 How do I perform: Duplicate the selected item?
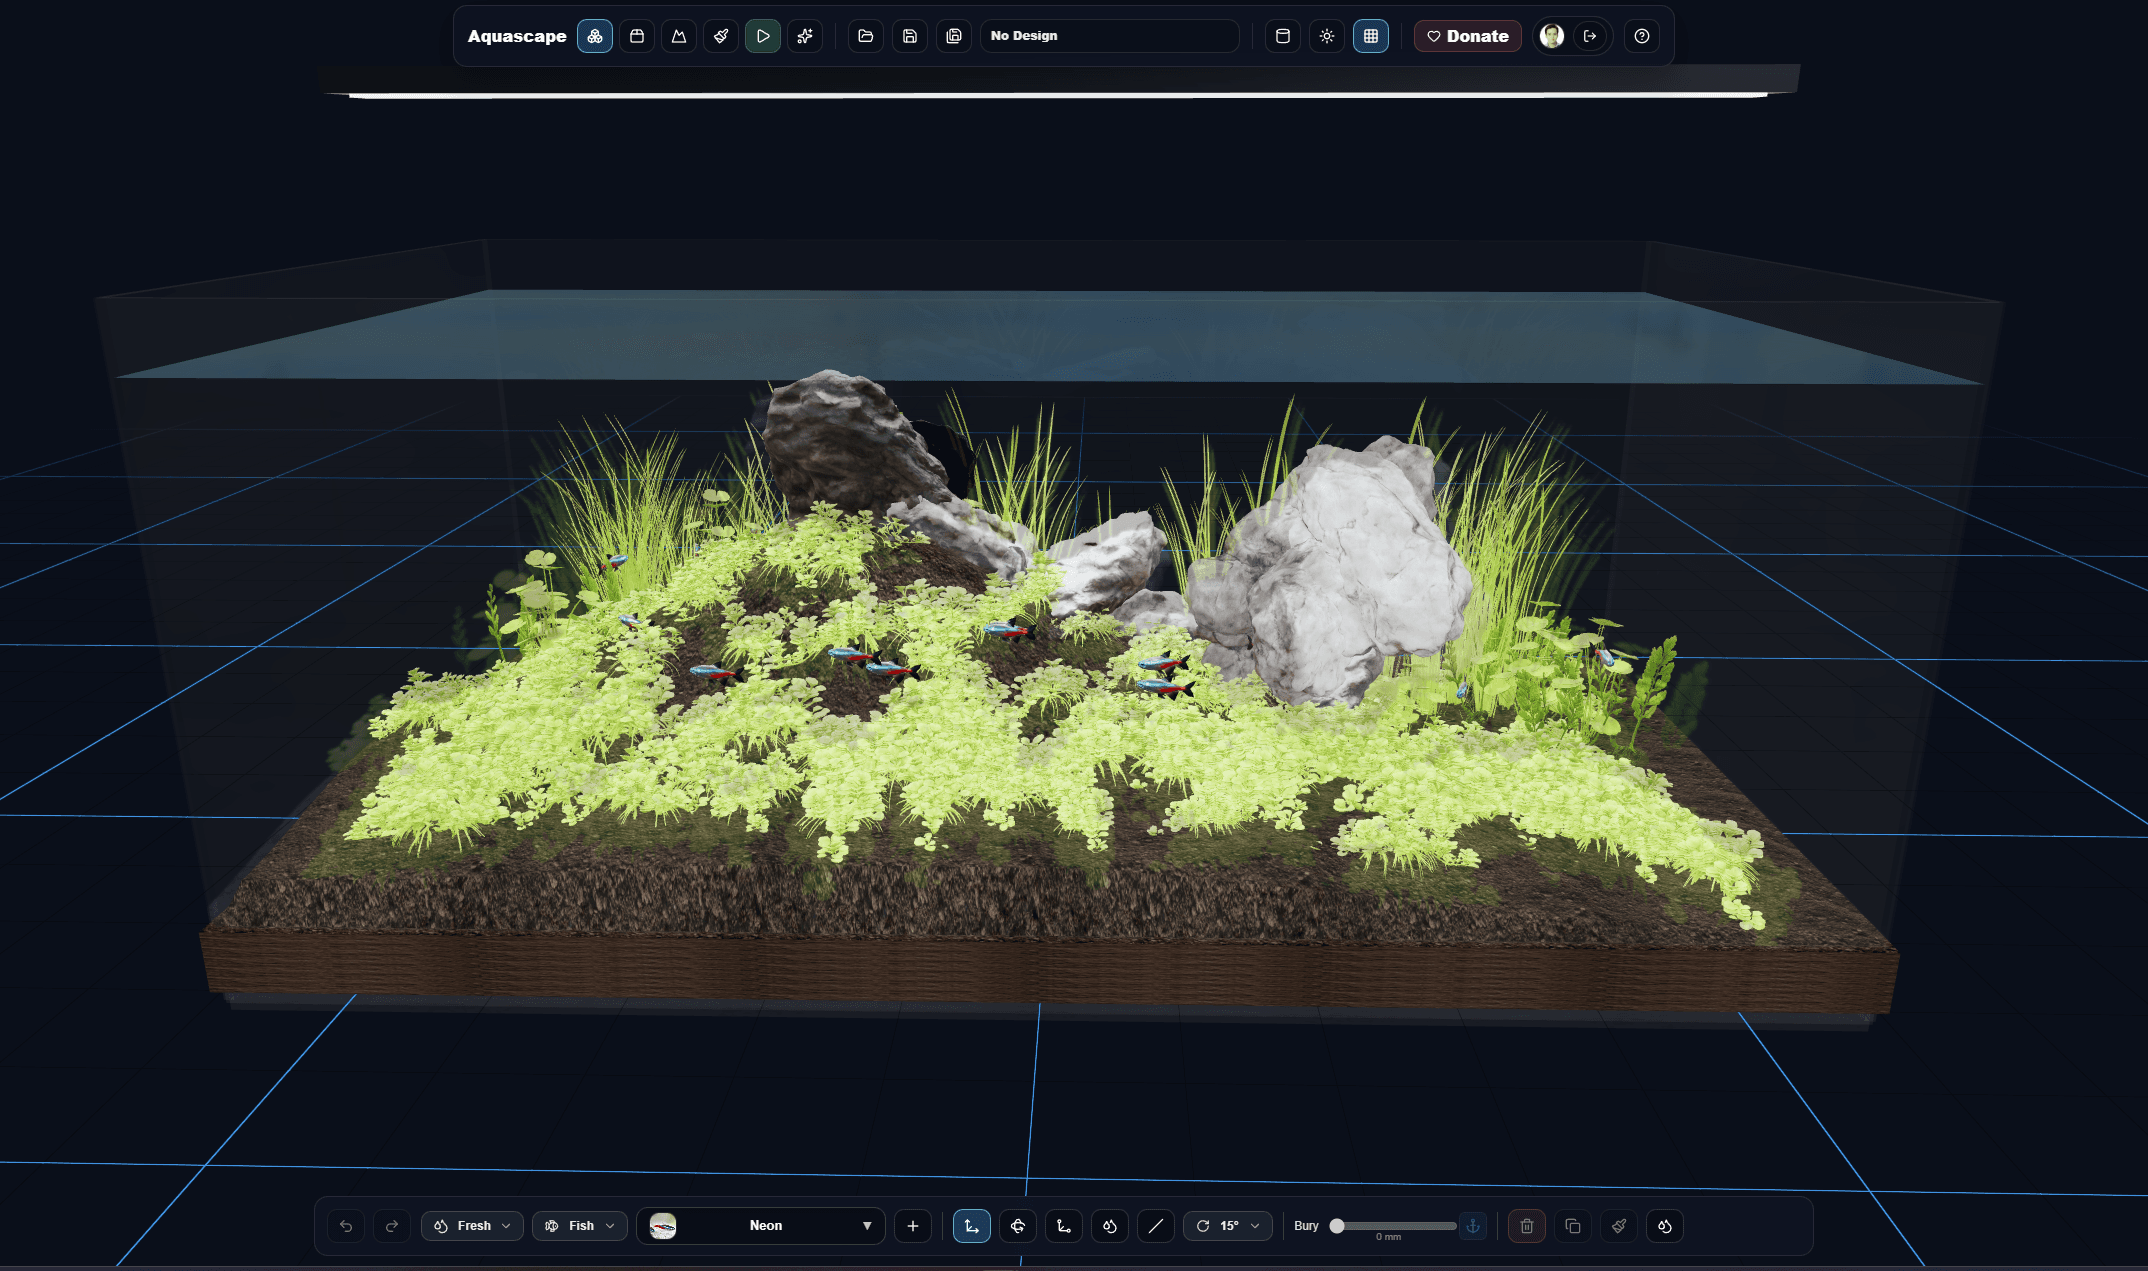1572,1225
